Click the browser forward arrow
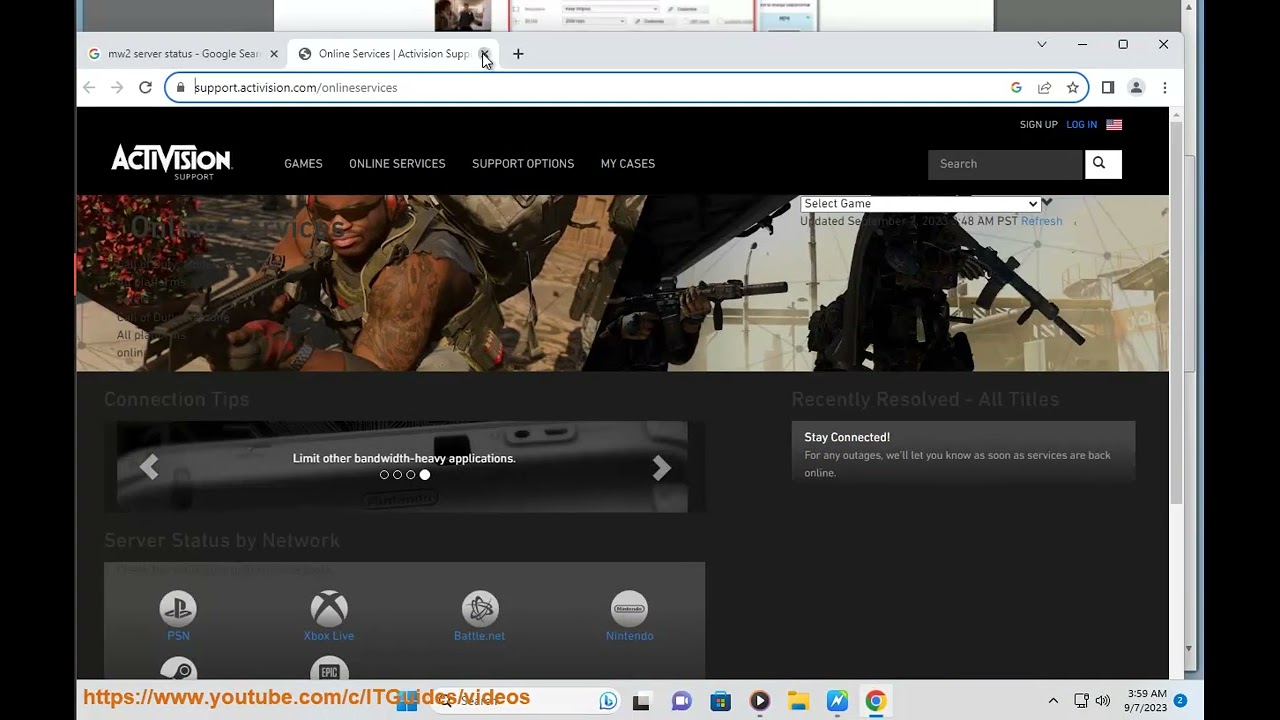Screen dimensions: 1280x720 117,88
